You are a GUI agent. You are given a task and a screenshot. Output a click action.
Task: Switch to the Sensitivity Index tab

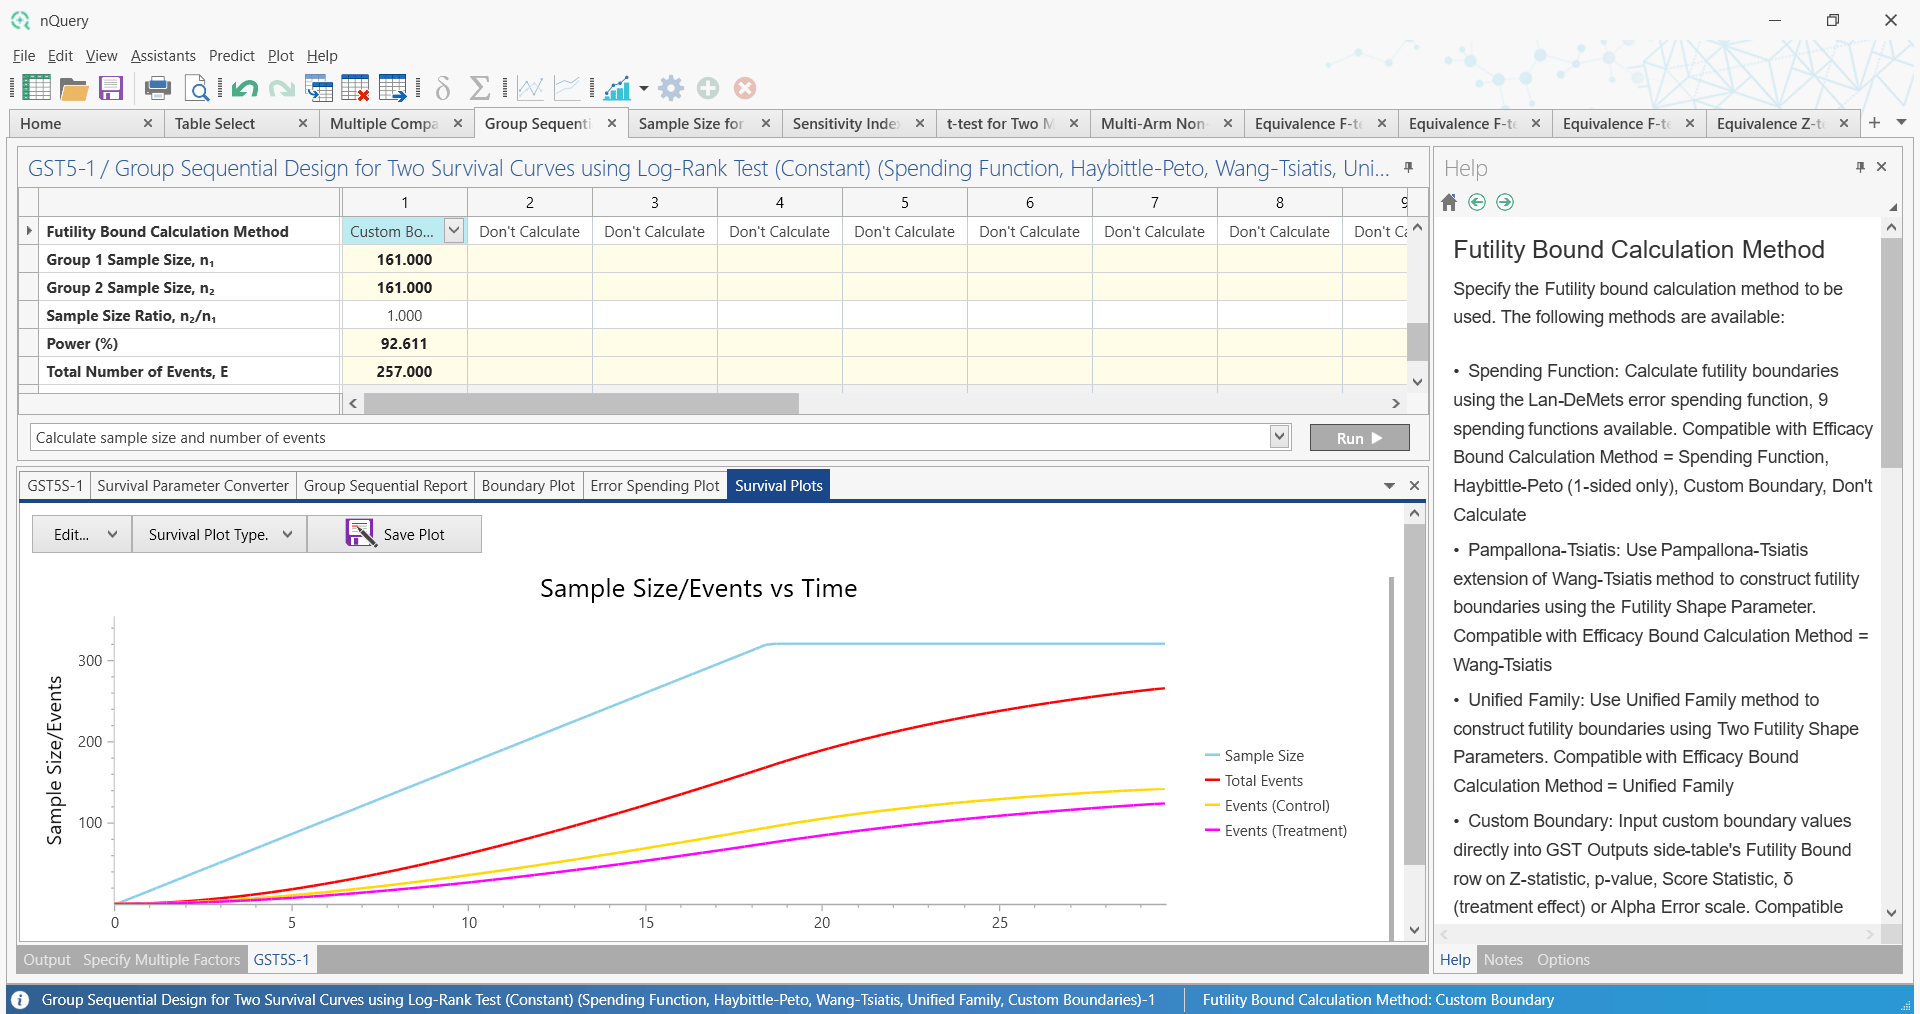click(x=846, y=123)
